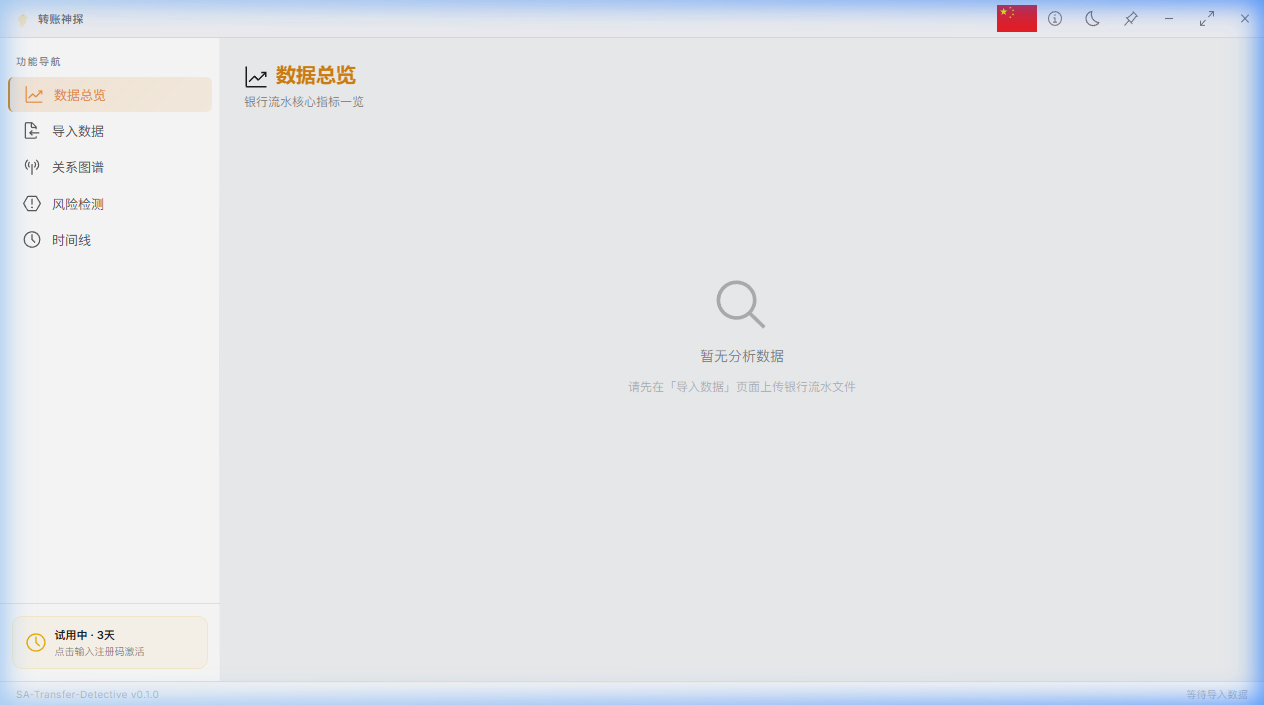The width and height of the screenshot is (1264, 705).
Task: Click the 转账神探 title text
Action: click(61, 19)
